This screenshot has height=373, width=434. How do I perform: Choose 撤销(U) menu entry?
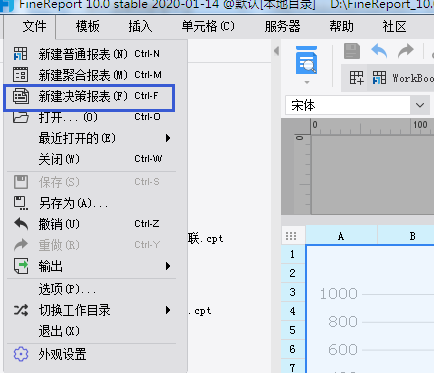[91, 224]
